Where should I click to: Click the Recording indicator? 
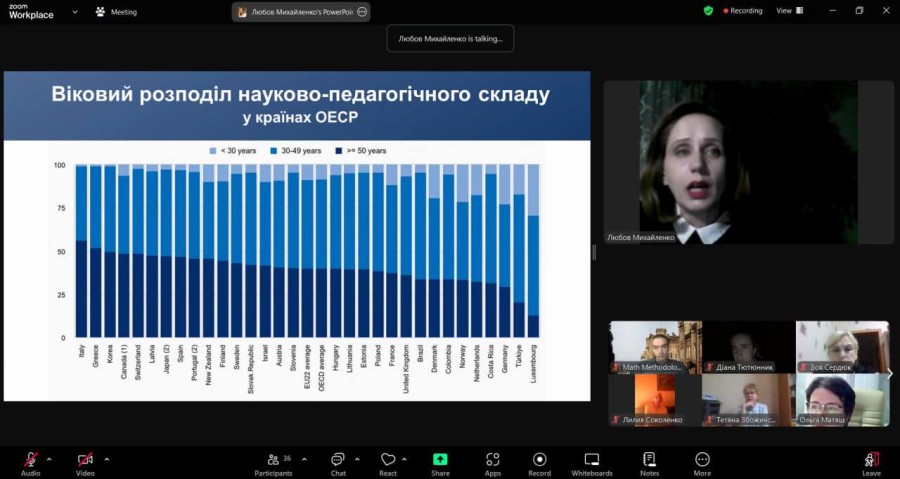(x=743, y=11)
